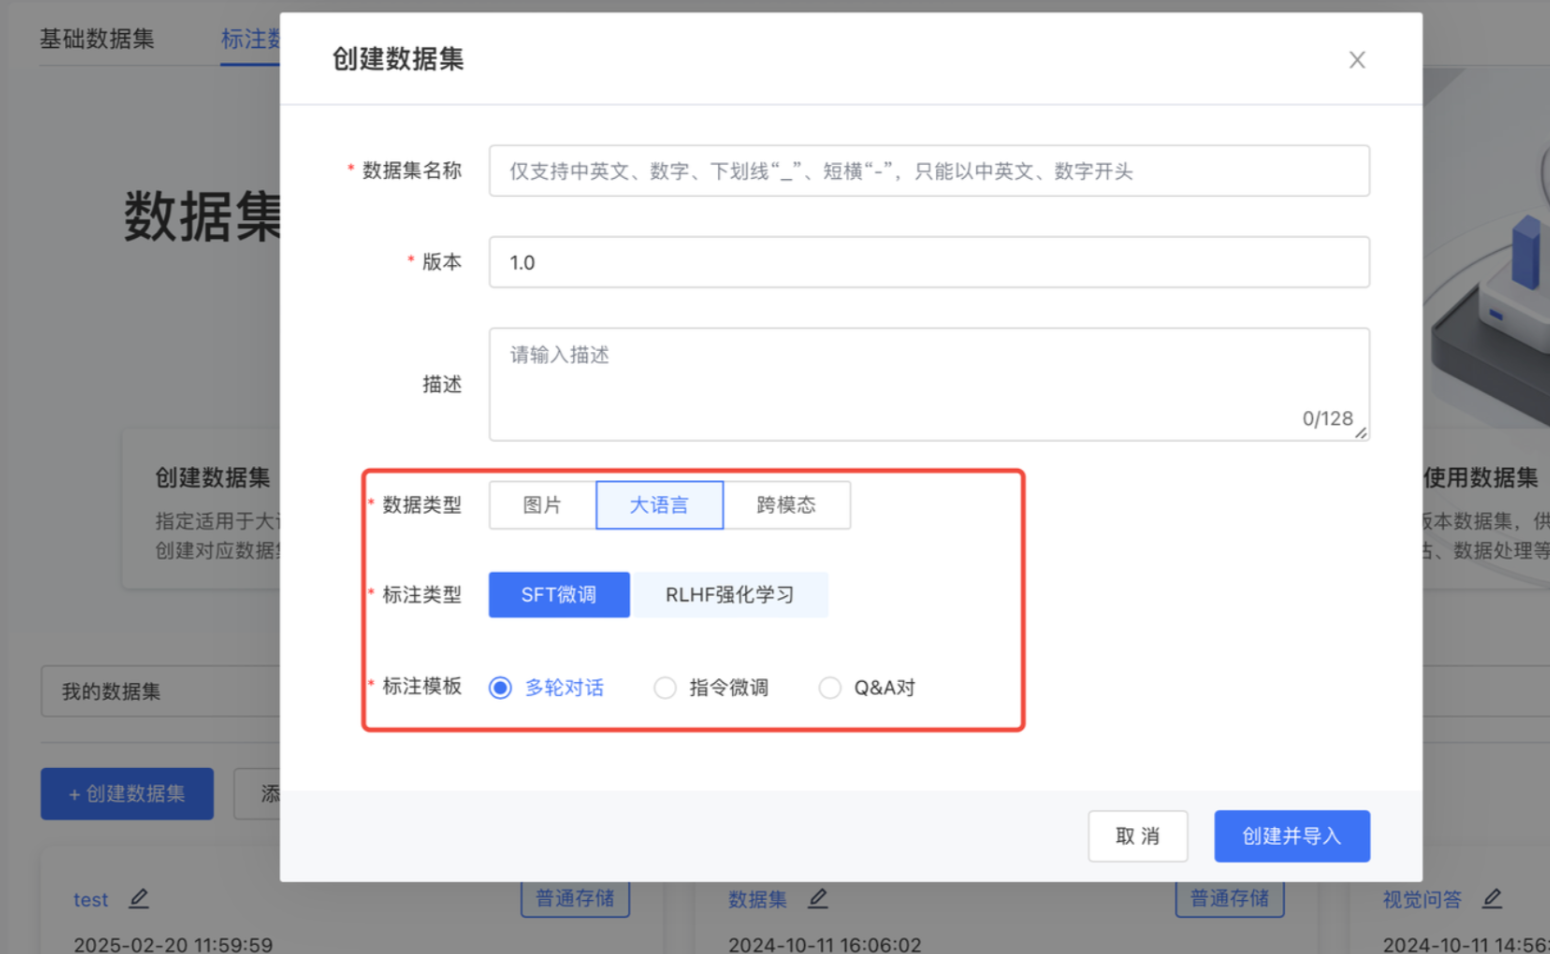Click the 版本 field showing 1.0
This screenshot has height=954, width=1550.
pyautogui.click(x=928, y=262)
